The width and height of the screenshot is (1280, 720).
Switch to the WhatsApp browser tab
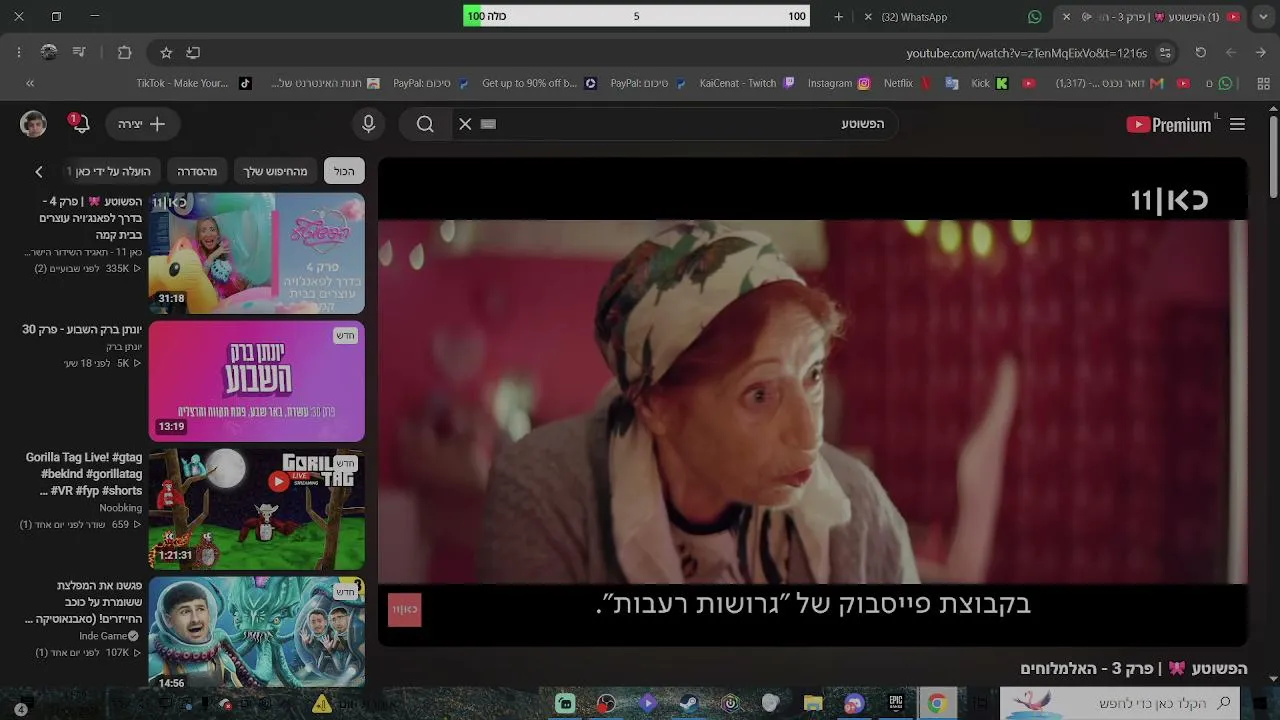[x=950, y=17]
